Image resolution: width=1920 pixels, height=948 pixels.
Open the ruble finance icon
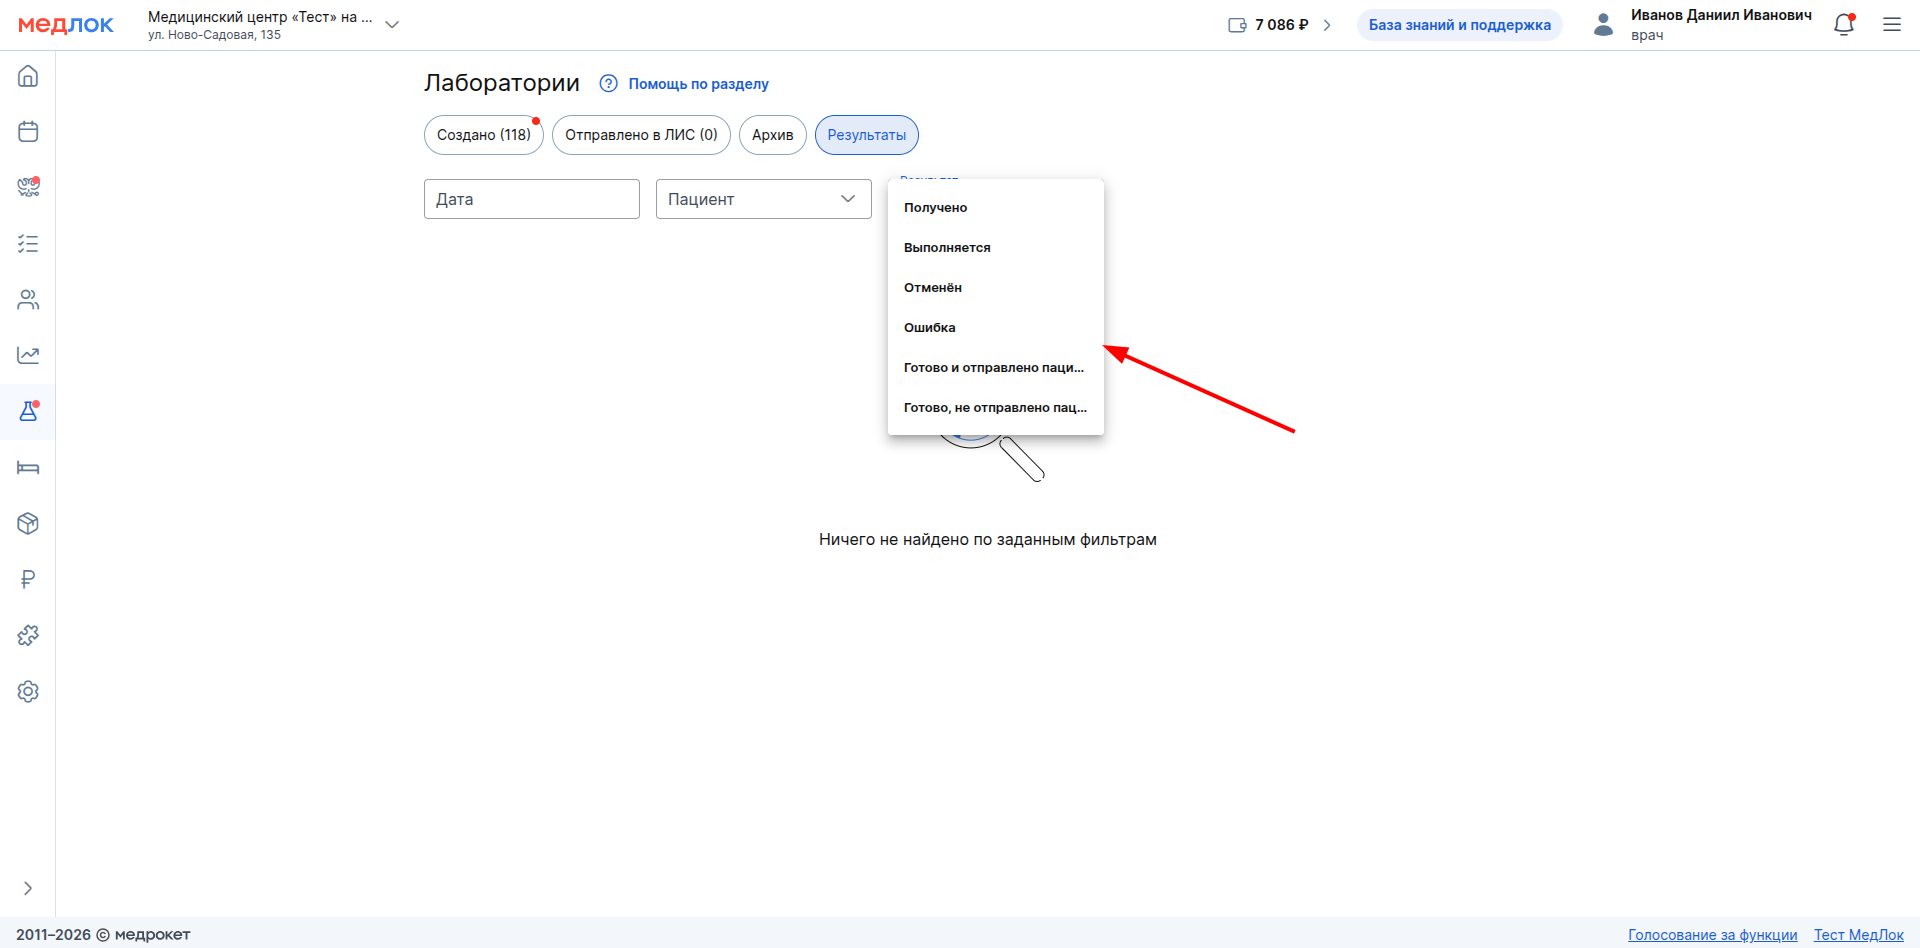[x=28, y=580]
